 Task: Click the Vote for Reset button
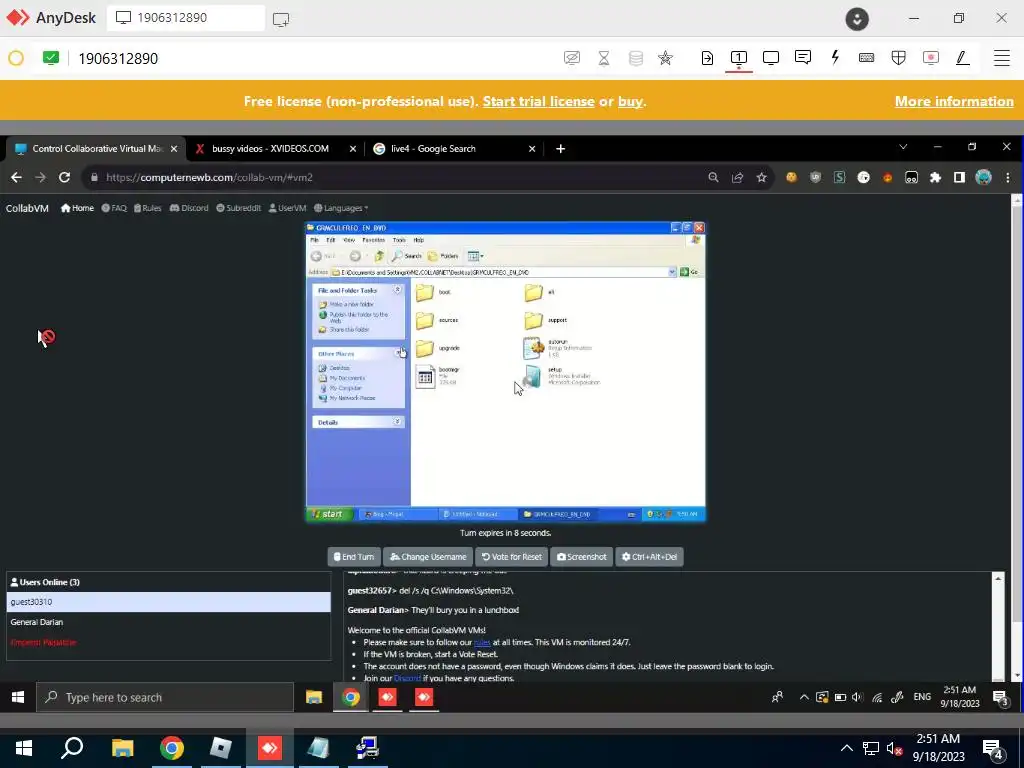[x=512, y=556]
